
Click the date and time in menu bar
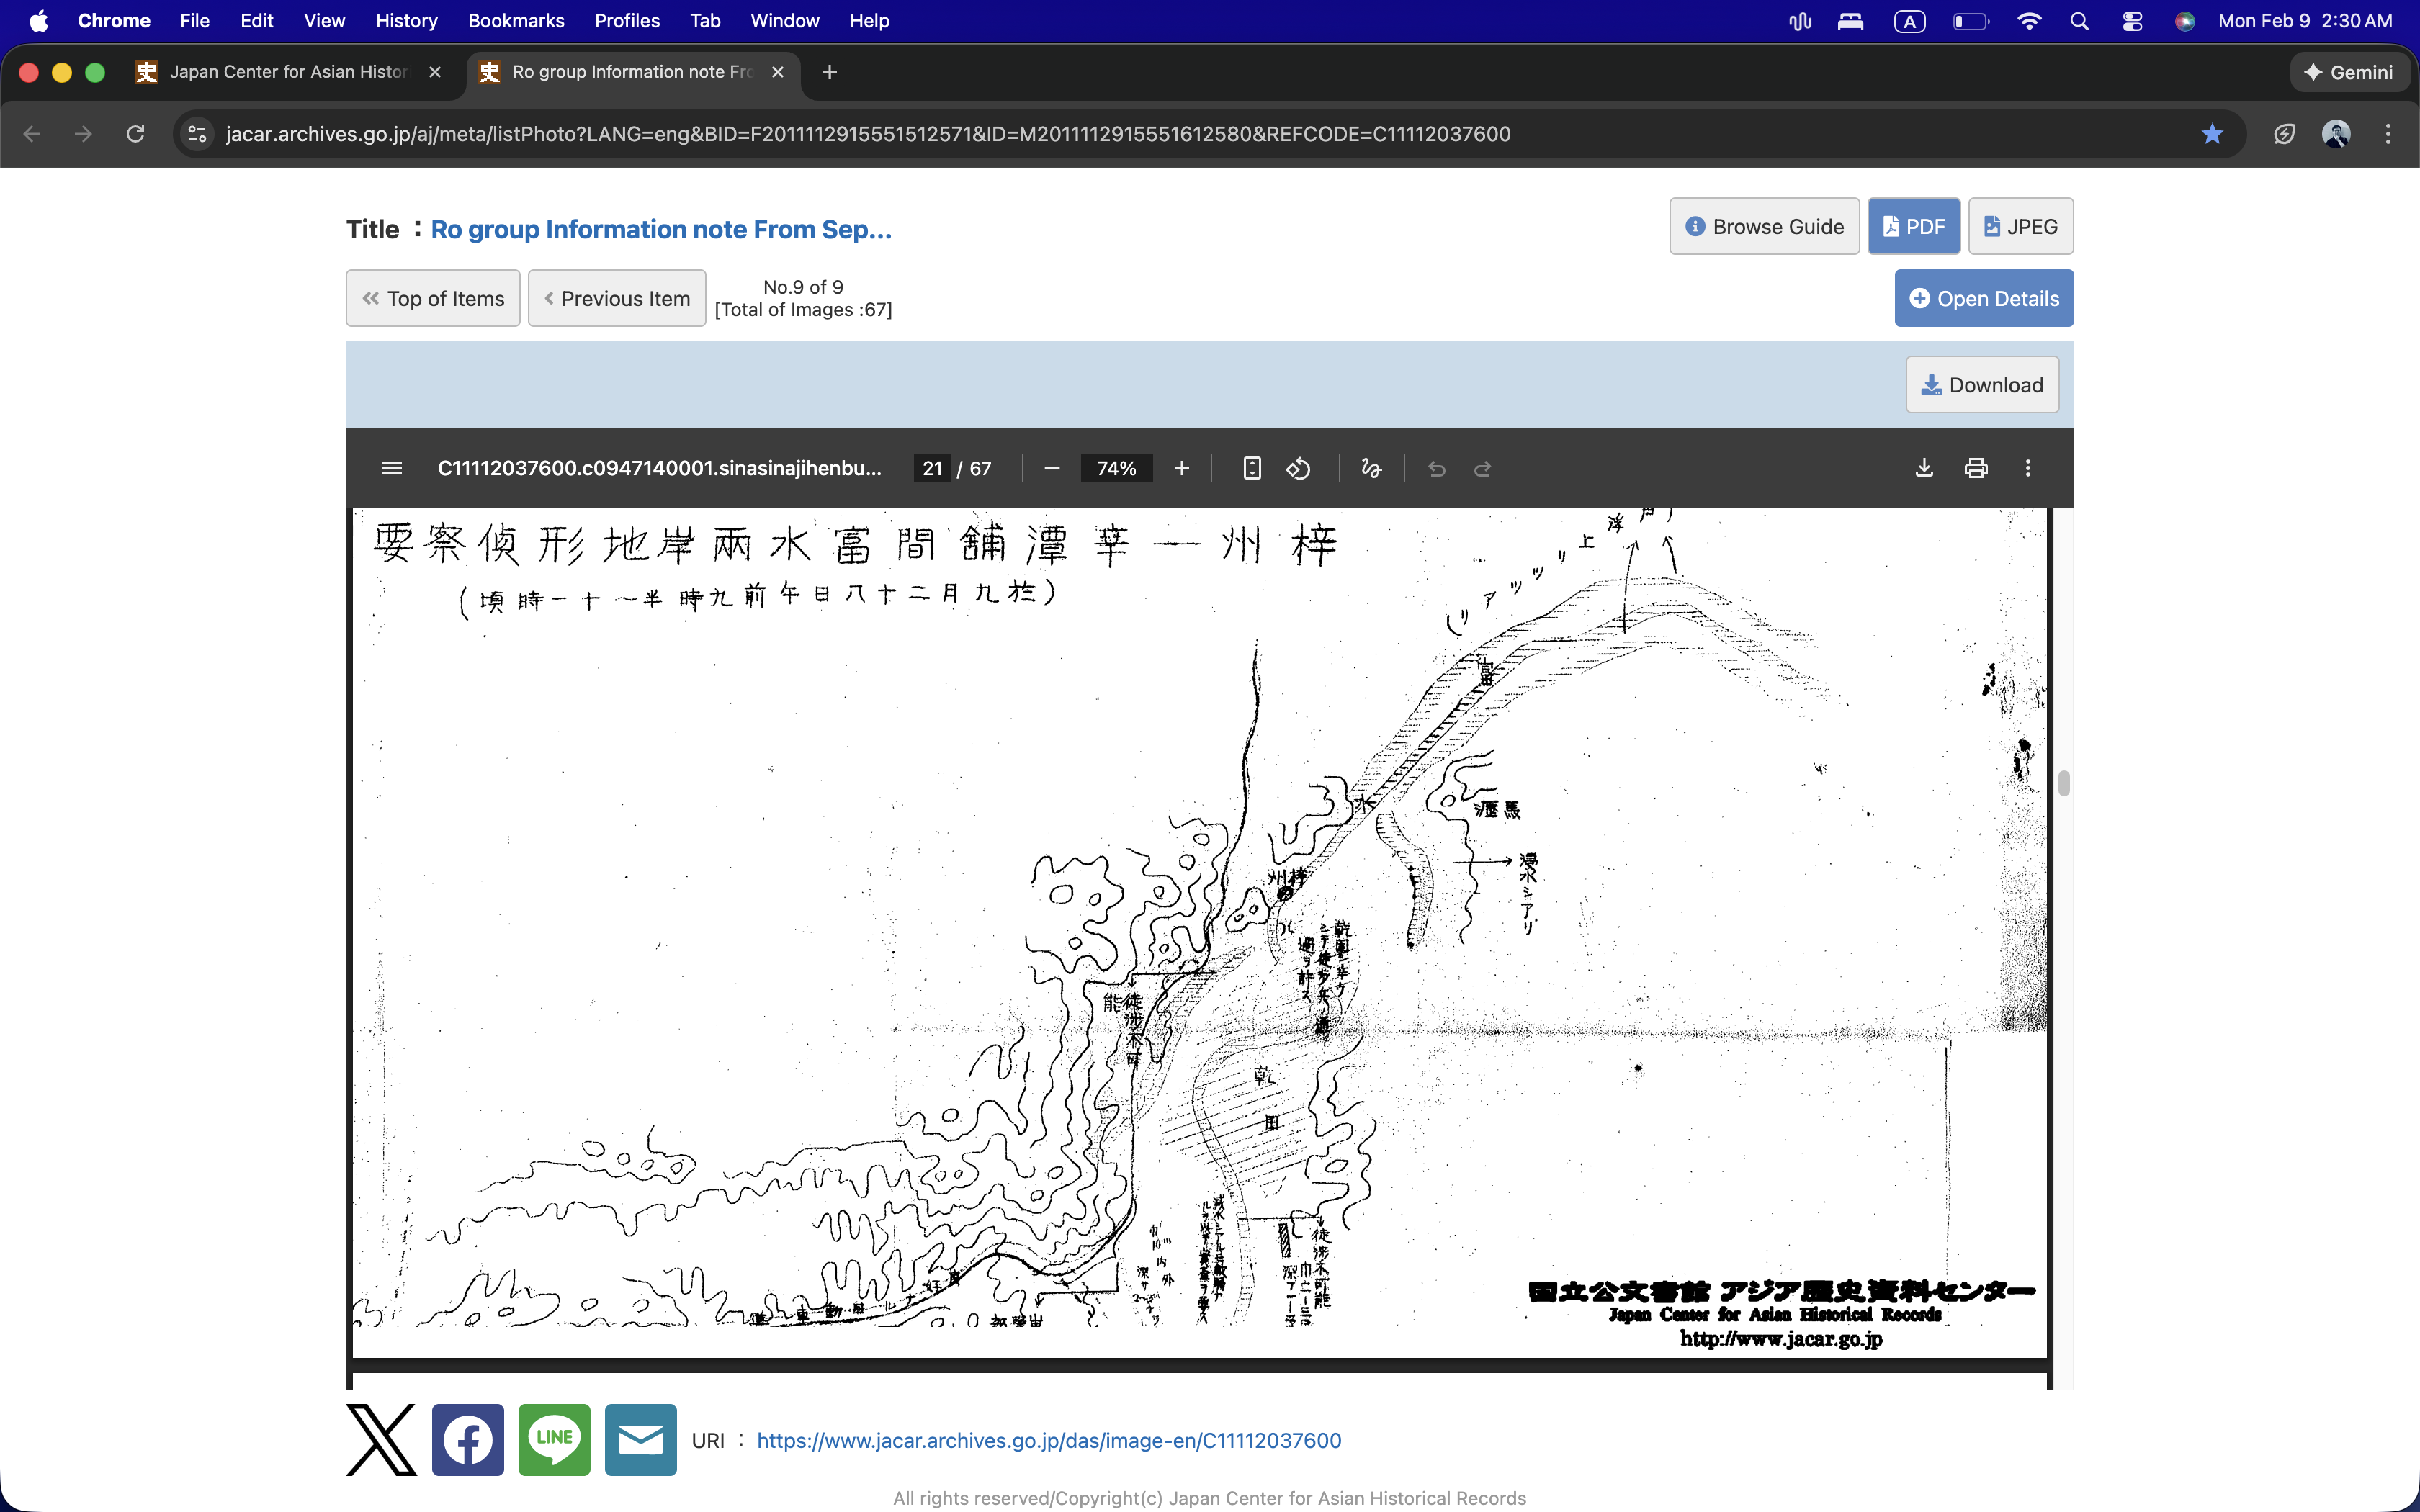[x=2305, y=21]
